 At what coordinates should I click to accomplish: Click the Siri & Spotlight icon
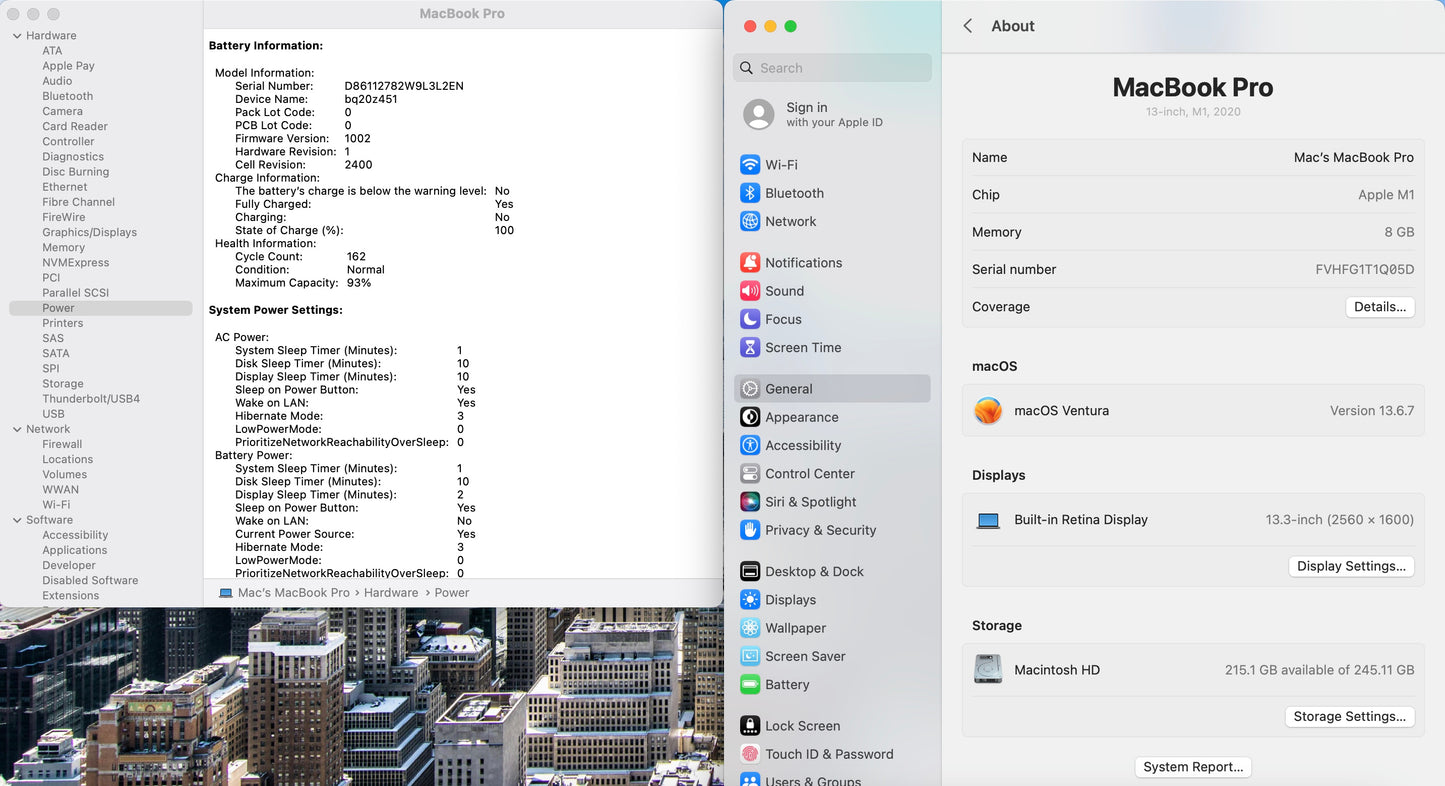pyautogui.click(x=750, y=502)
